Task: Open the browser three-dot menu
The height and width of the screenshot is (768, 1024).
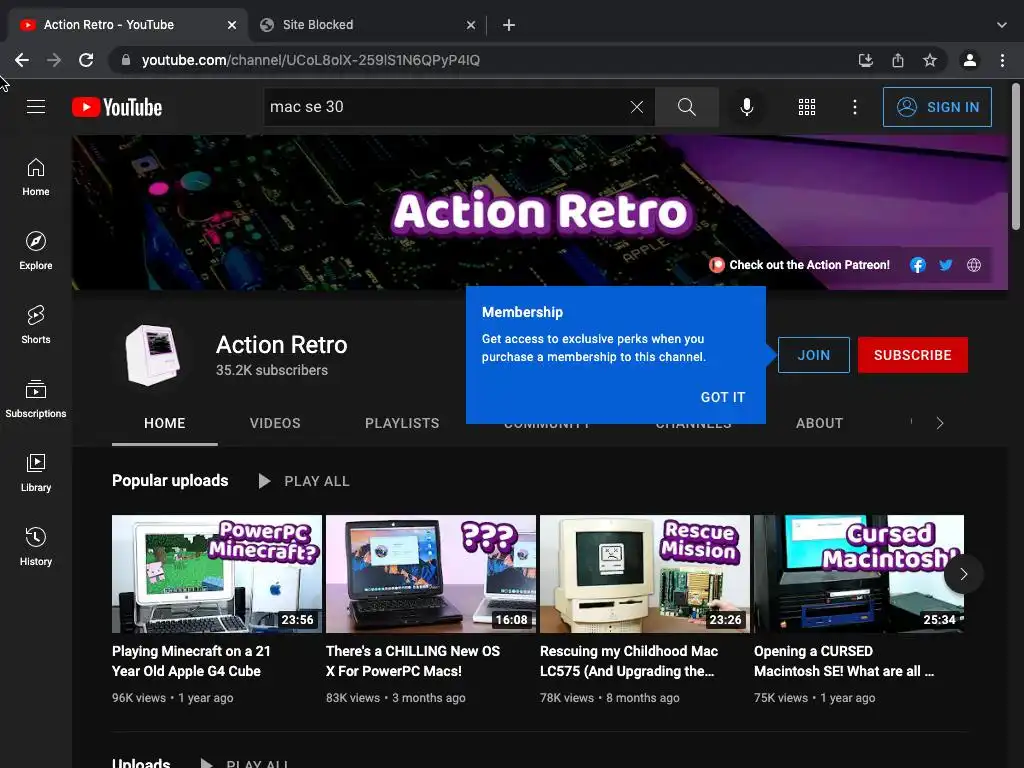Action: point(1002,60)
